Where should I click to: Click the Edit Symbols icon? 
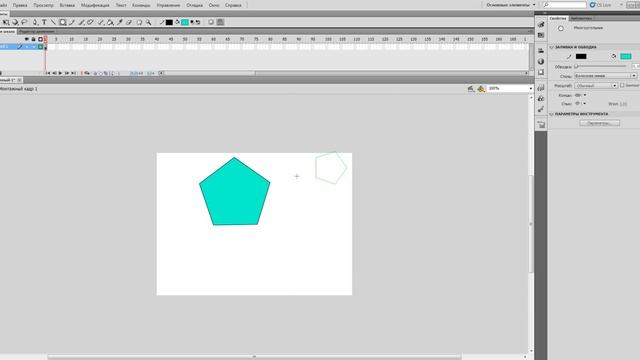coord(481,89)
